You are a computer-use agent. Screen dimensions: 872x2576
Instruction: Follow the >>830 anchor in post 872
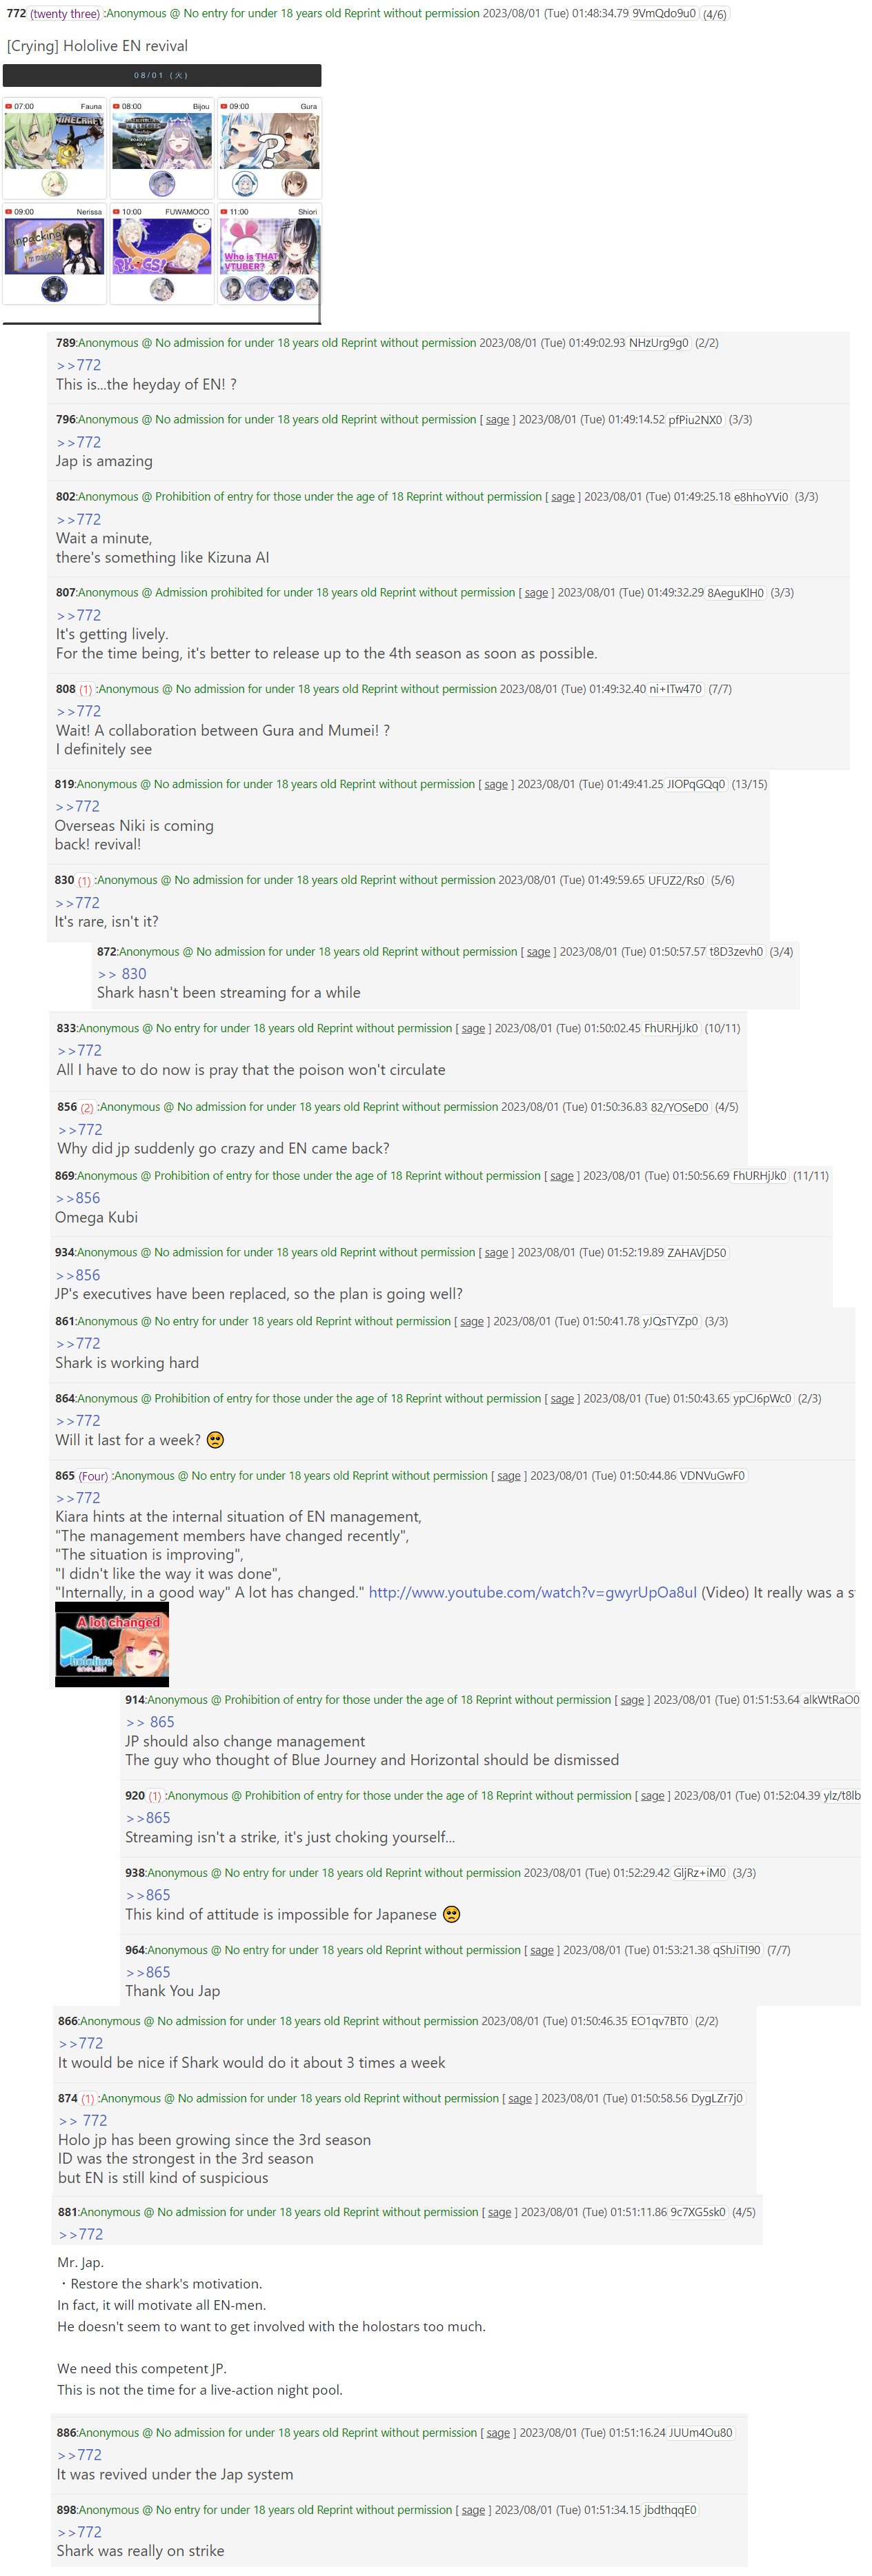click(122, 973)
